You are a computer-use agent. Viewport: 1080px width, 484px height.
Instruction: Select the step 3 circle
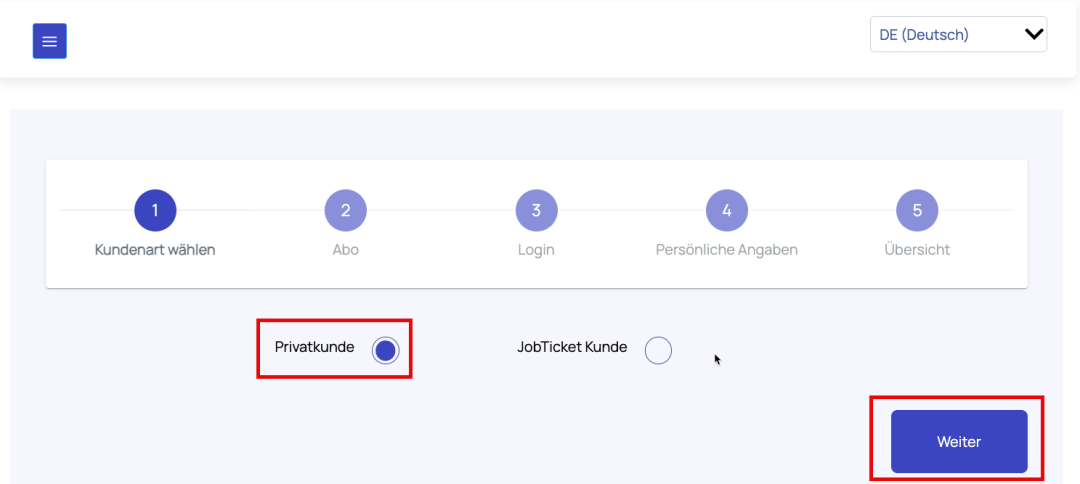click(x=536, y=210)
